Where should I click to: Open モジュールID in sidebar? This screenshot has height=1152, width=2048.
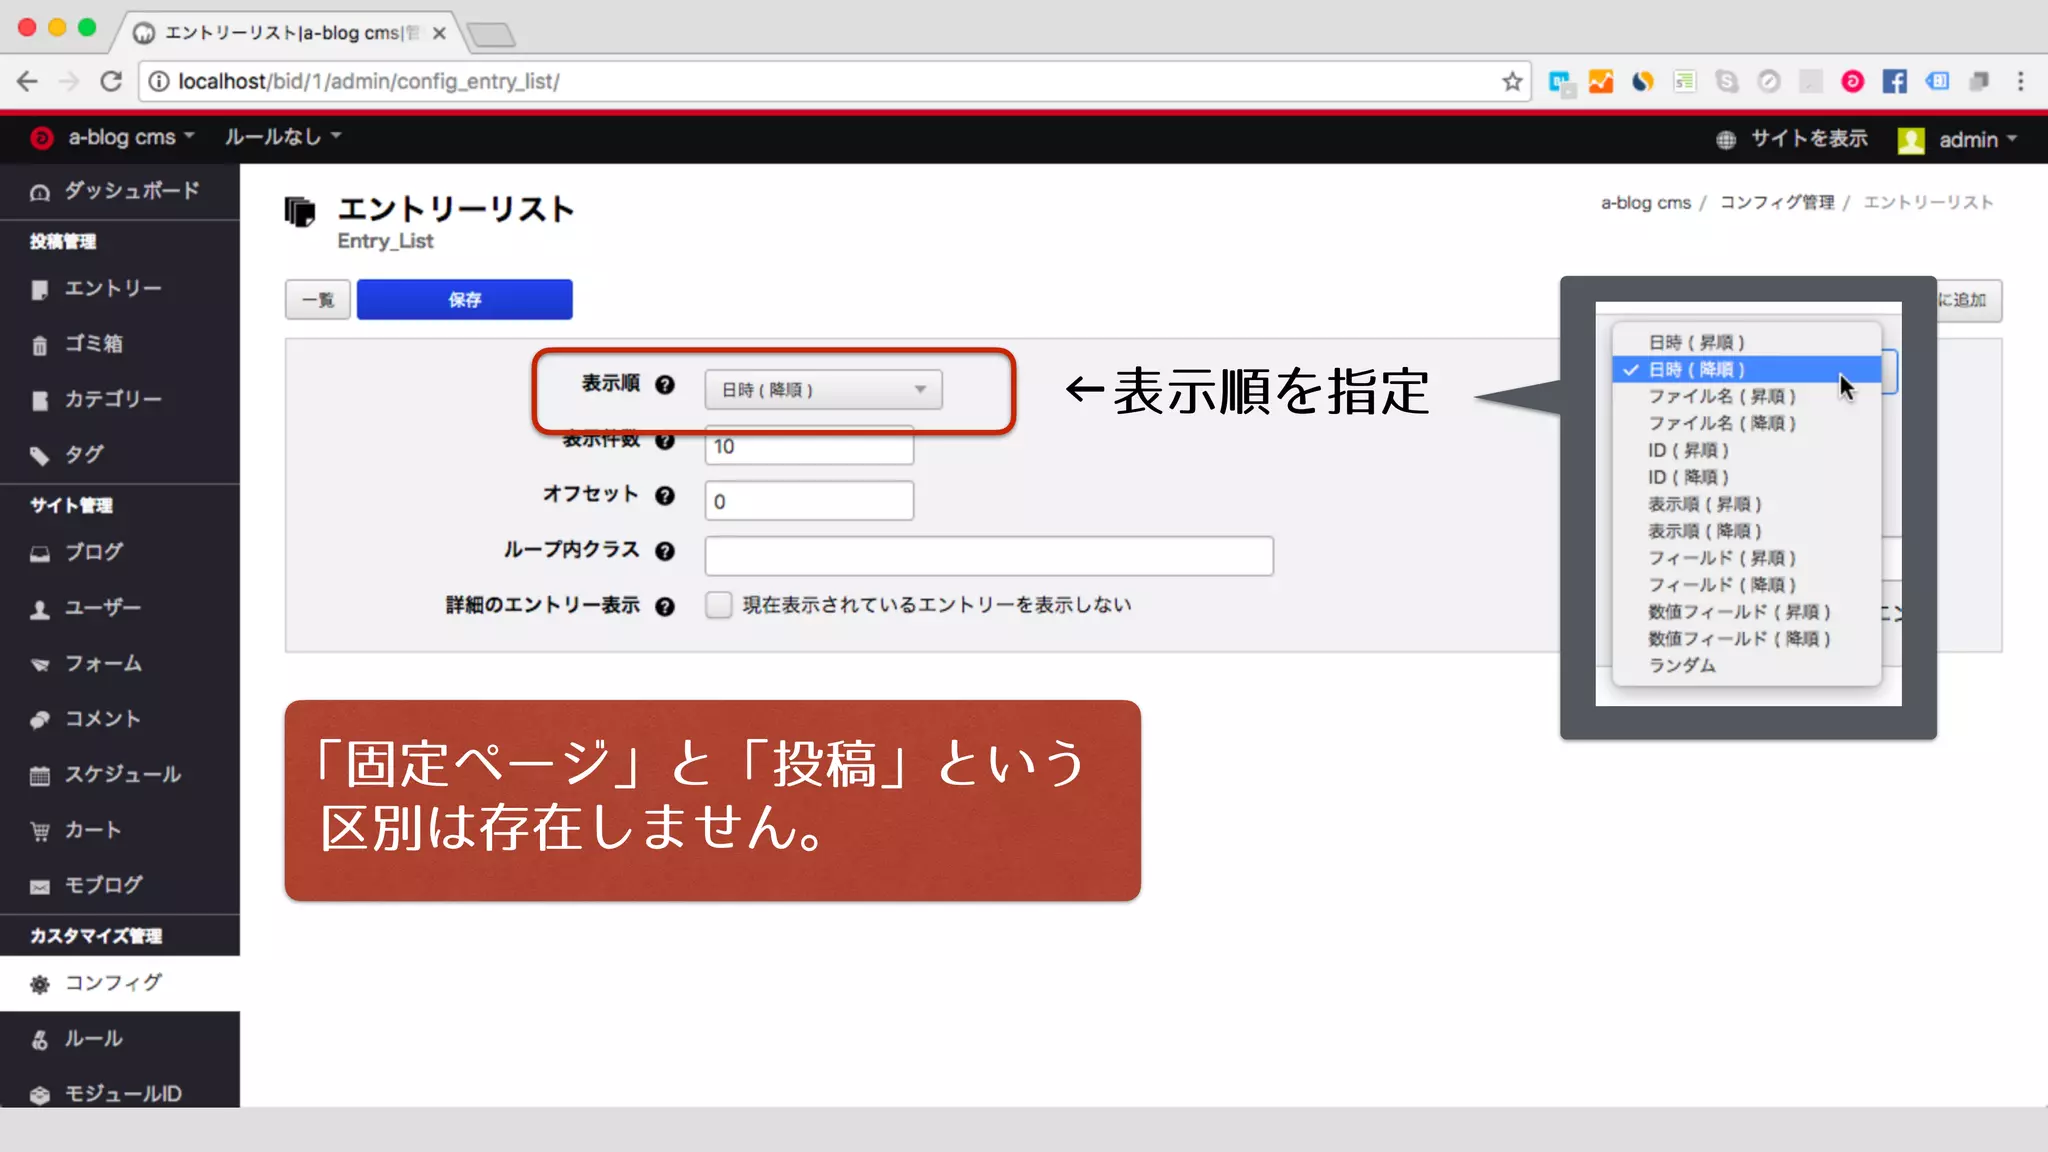(120, 1093)
